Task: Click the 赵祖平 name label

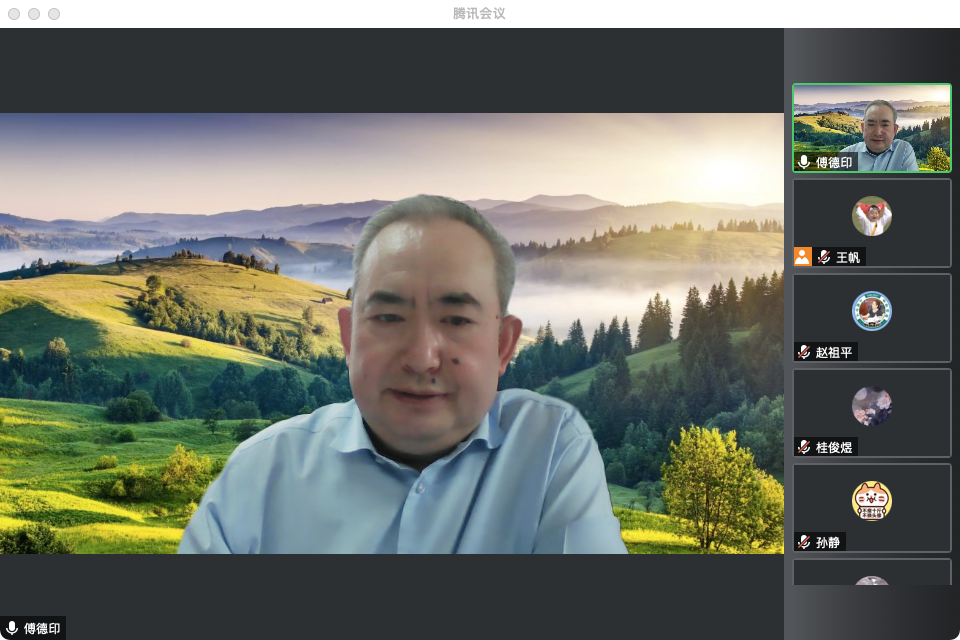Action: pos(834,352)
